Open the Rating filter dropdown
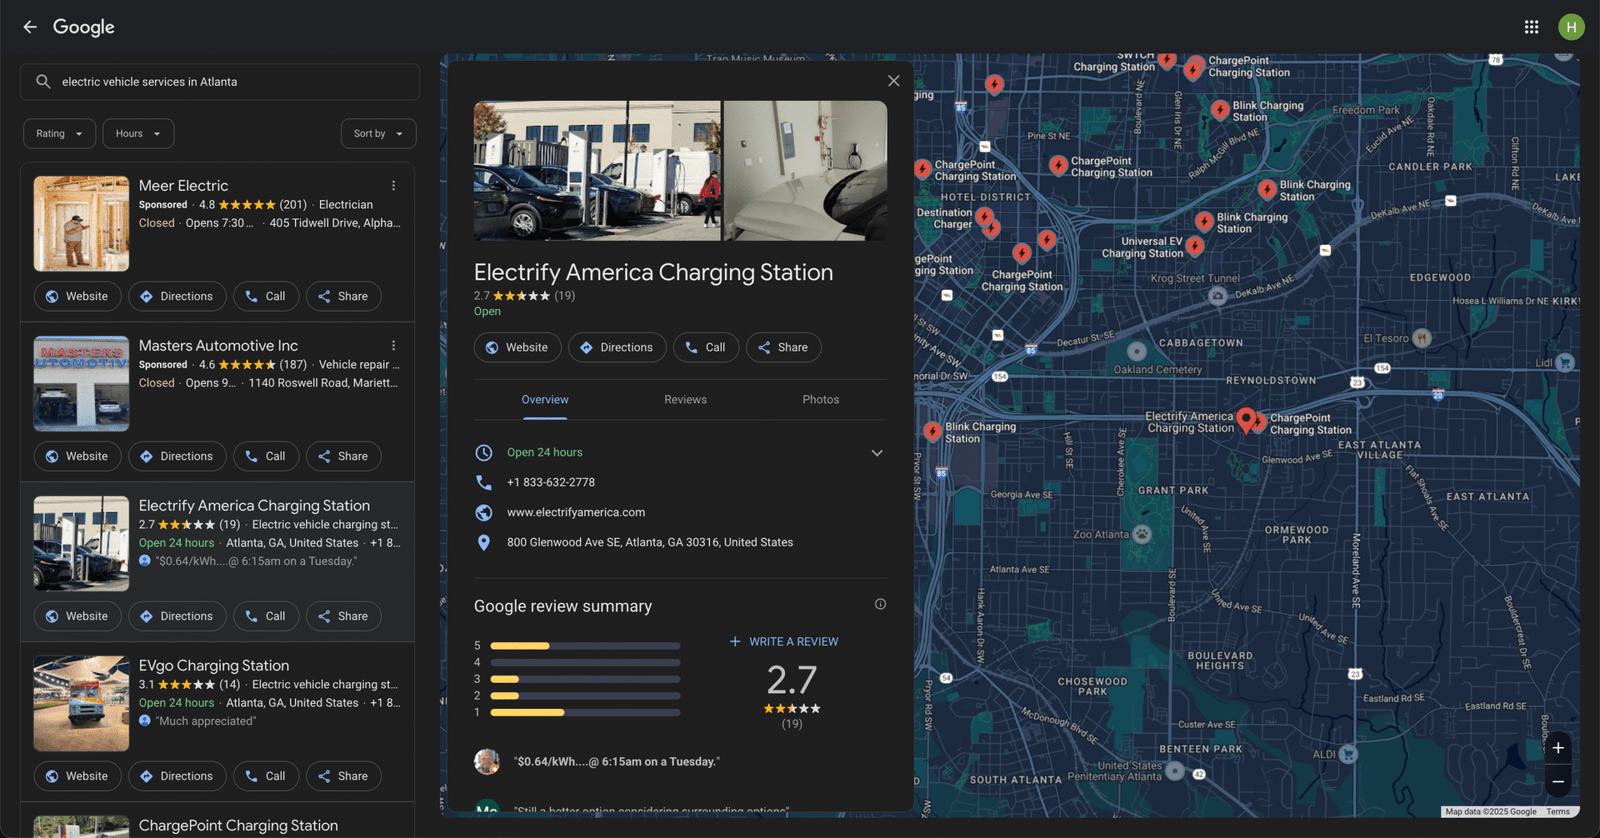This screenshot has height=838, width=1600. (60, 134)
